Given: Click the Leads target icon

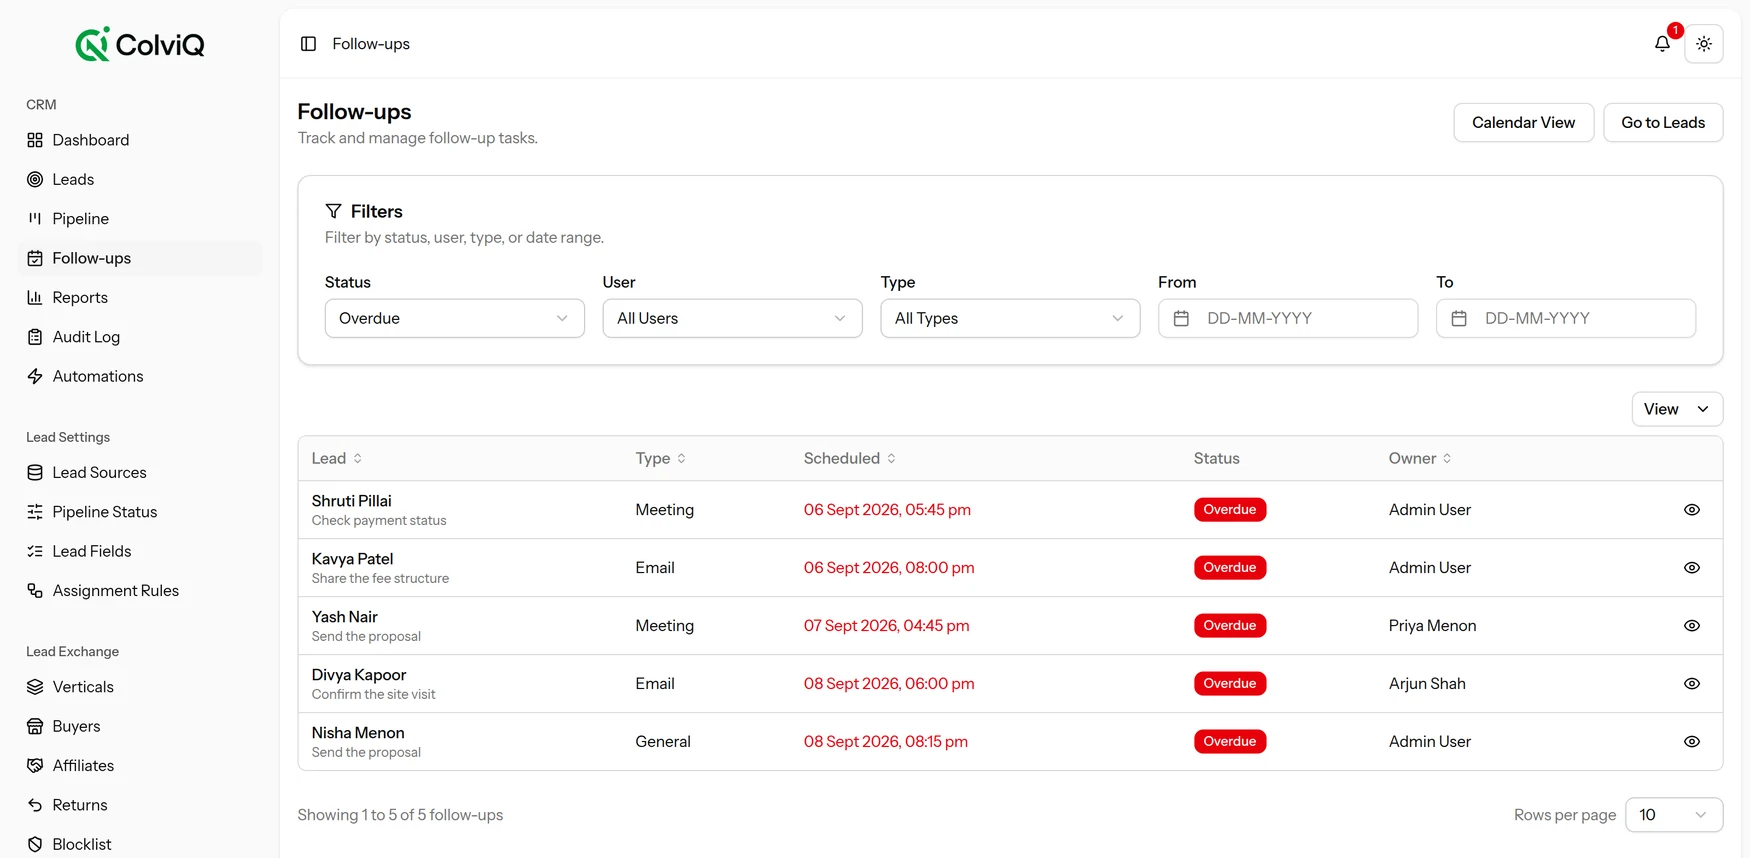Looking at the screenshot, I should pos(35,179).
